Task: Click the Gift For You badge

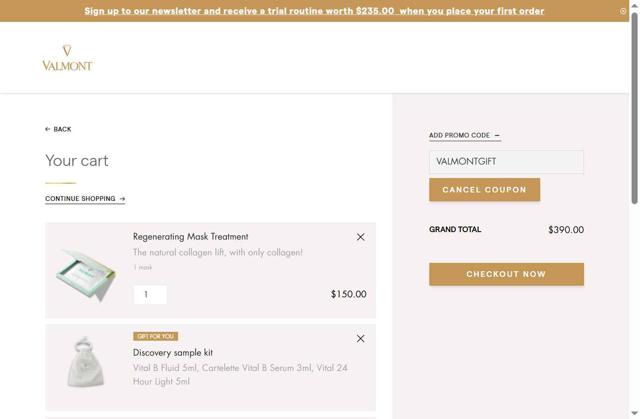Action: click(155, 336)
